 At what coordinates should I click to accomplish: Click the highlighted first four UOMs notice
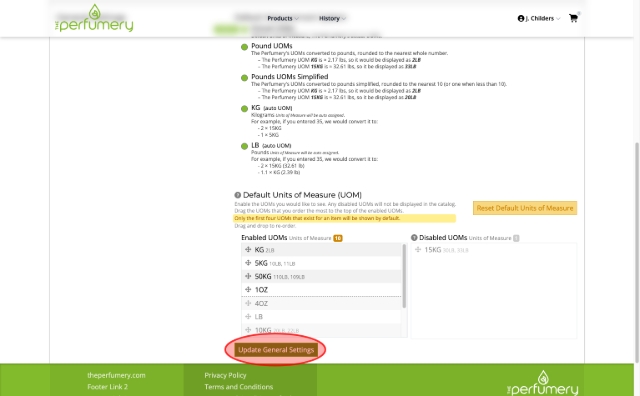click(x=344, y=218)
